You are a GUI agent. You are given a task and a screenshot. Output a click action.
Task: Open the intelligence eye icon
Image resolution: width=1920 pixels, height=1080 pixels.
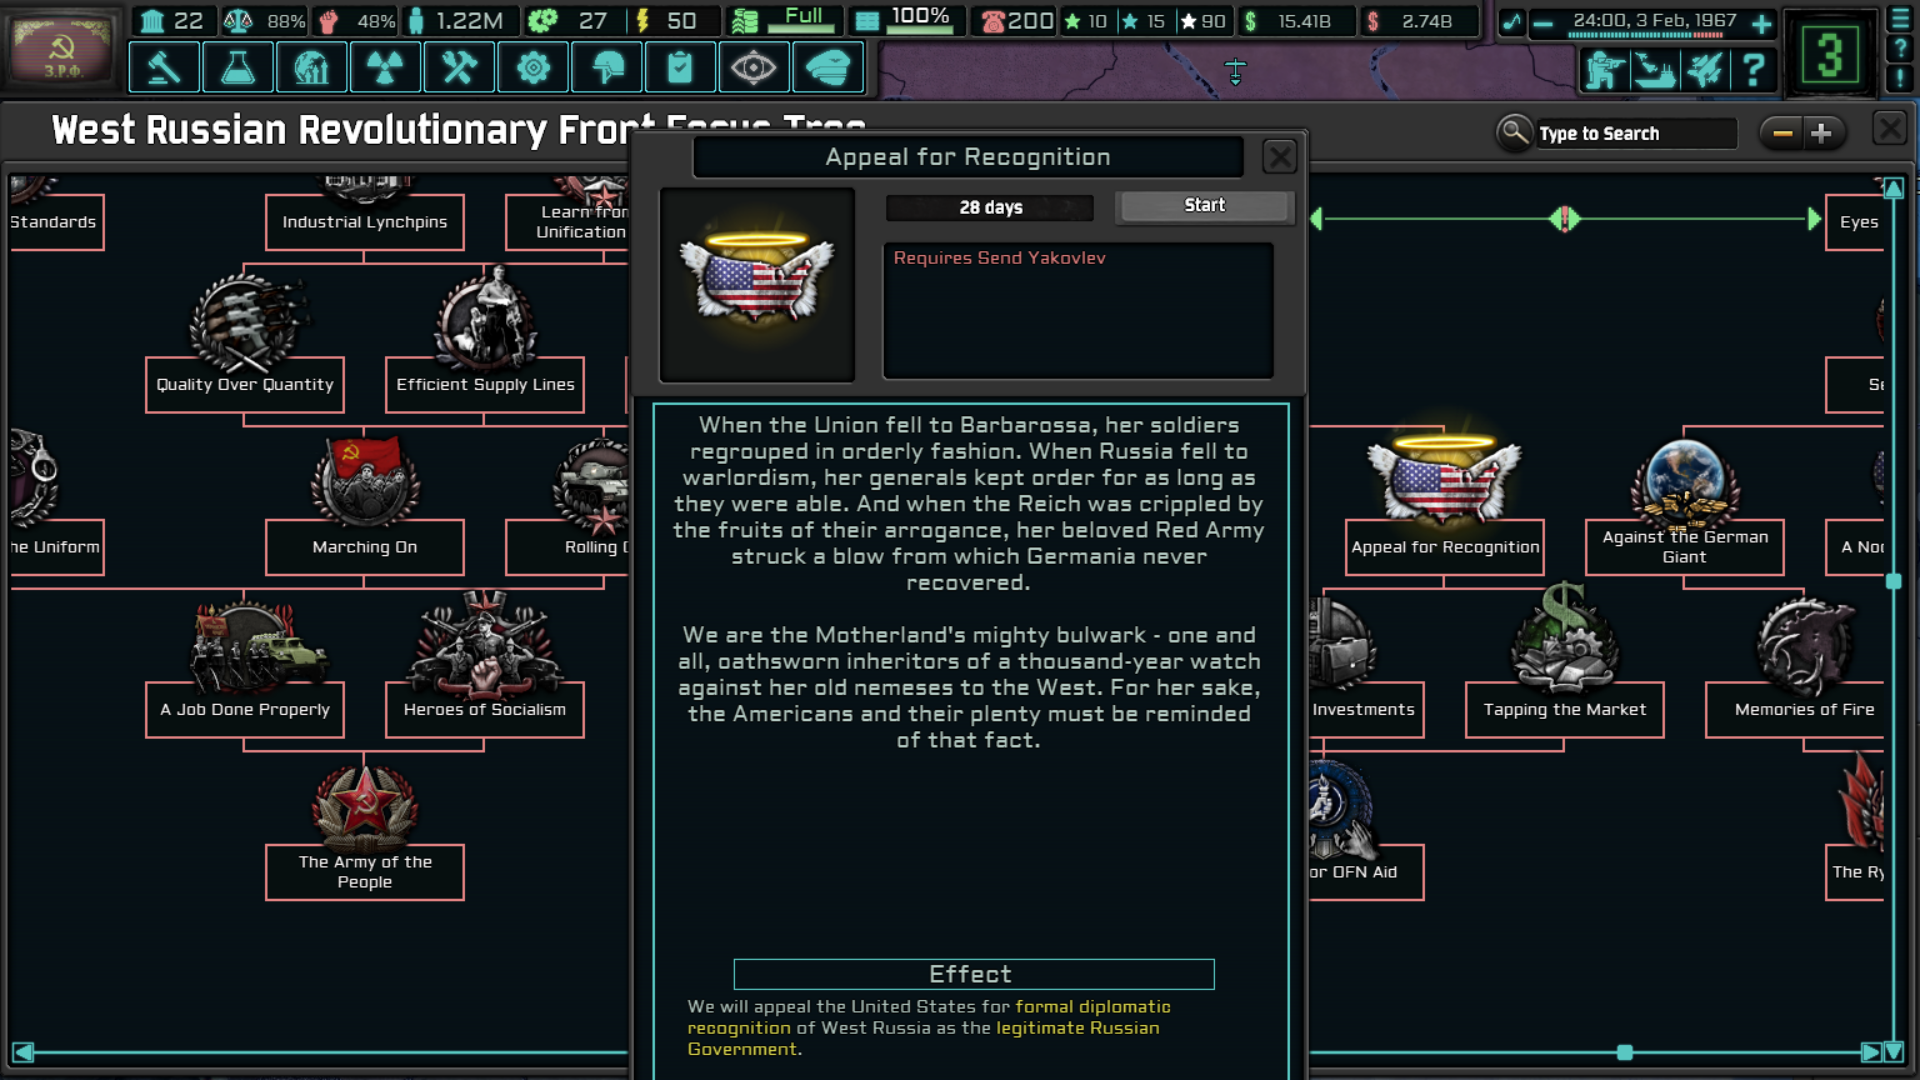[753, 68]
